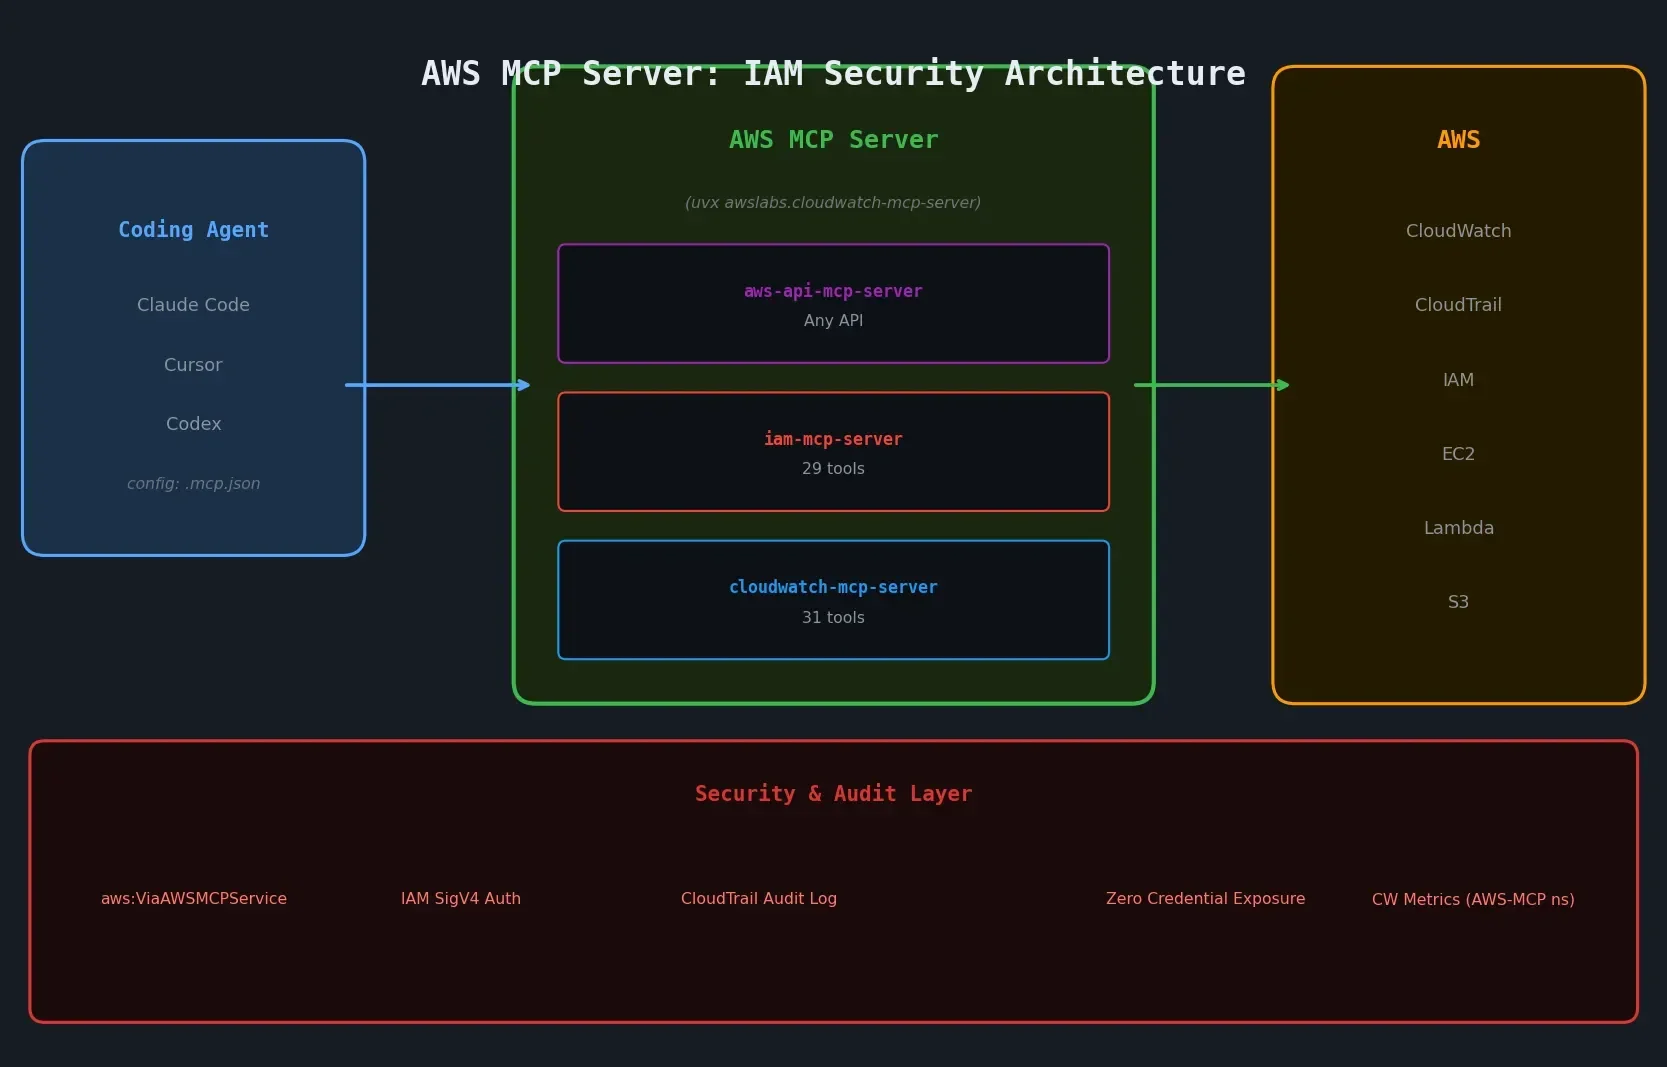
Task: Select the 'iam-mcp-server' label
Action: point(833,439)
